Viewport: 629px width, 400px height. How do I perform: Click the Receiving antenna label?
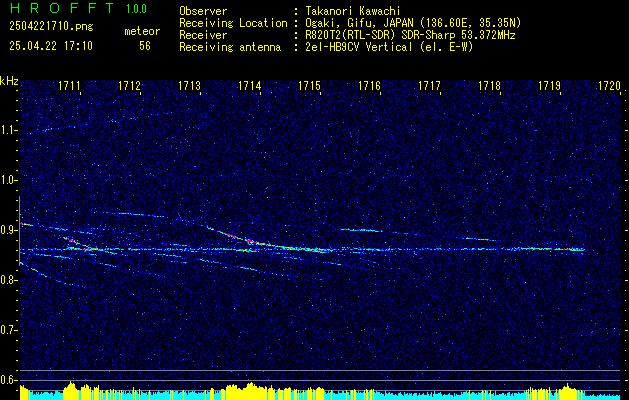click(x=230, y=47)
